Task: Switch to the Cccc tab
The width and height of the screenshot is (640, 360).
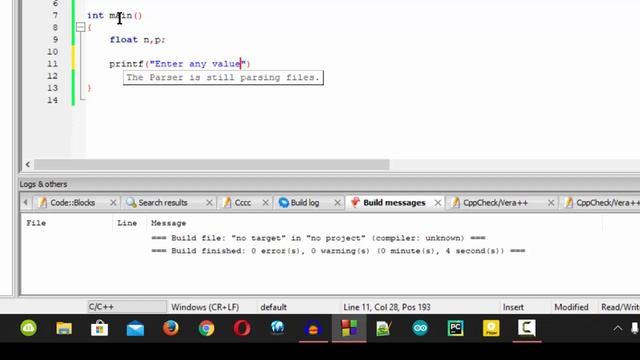Action: [x=242, y=203]
